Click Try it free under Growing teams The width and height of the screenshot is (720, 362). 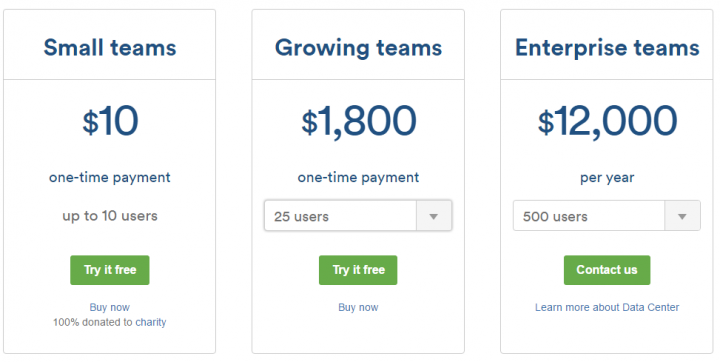coord(358,270)
